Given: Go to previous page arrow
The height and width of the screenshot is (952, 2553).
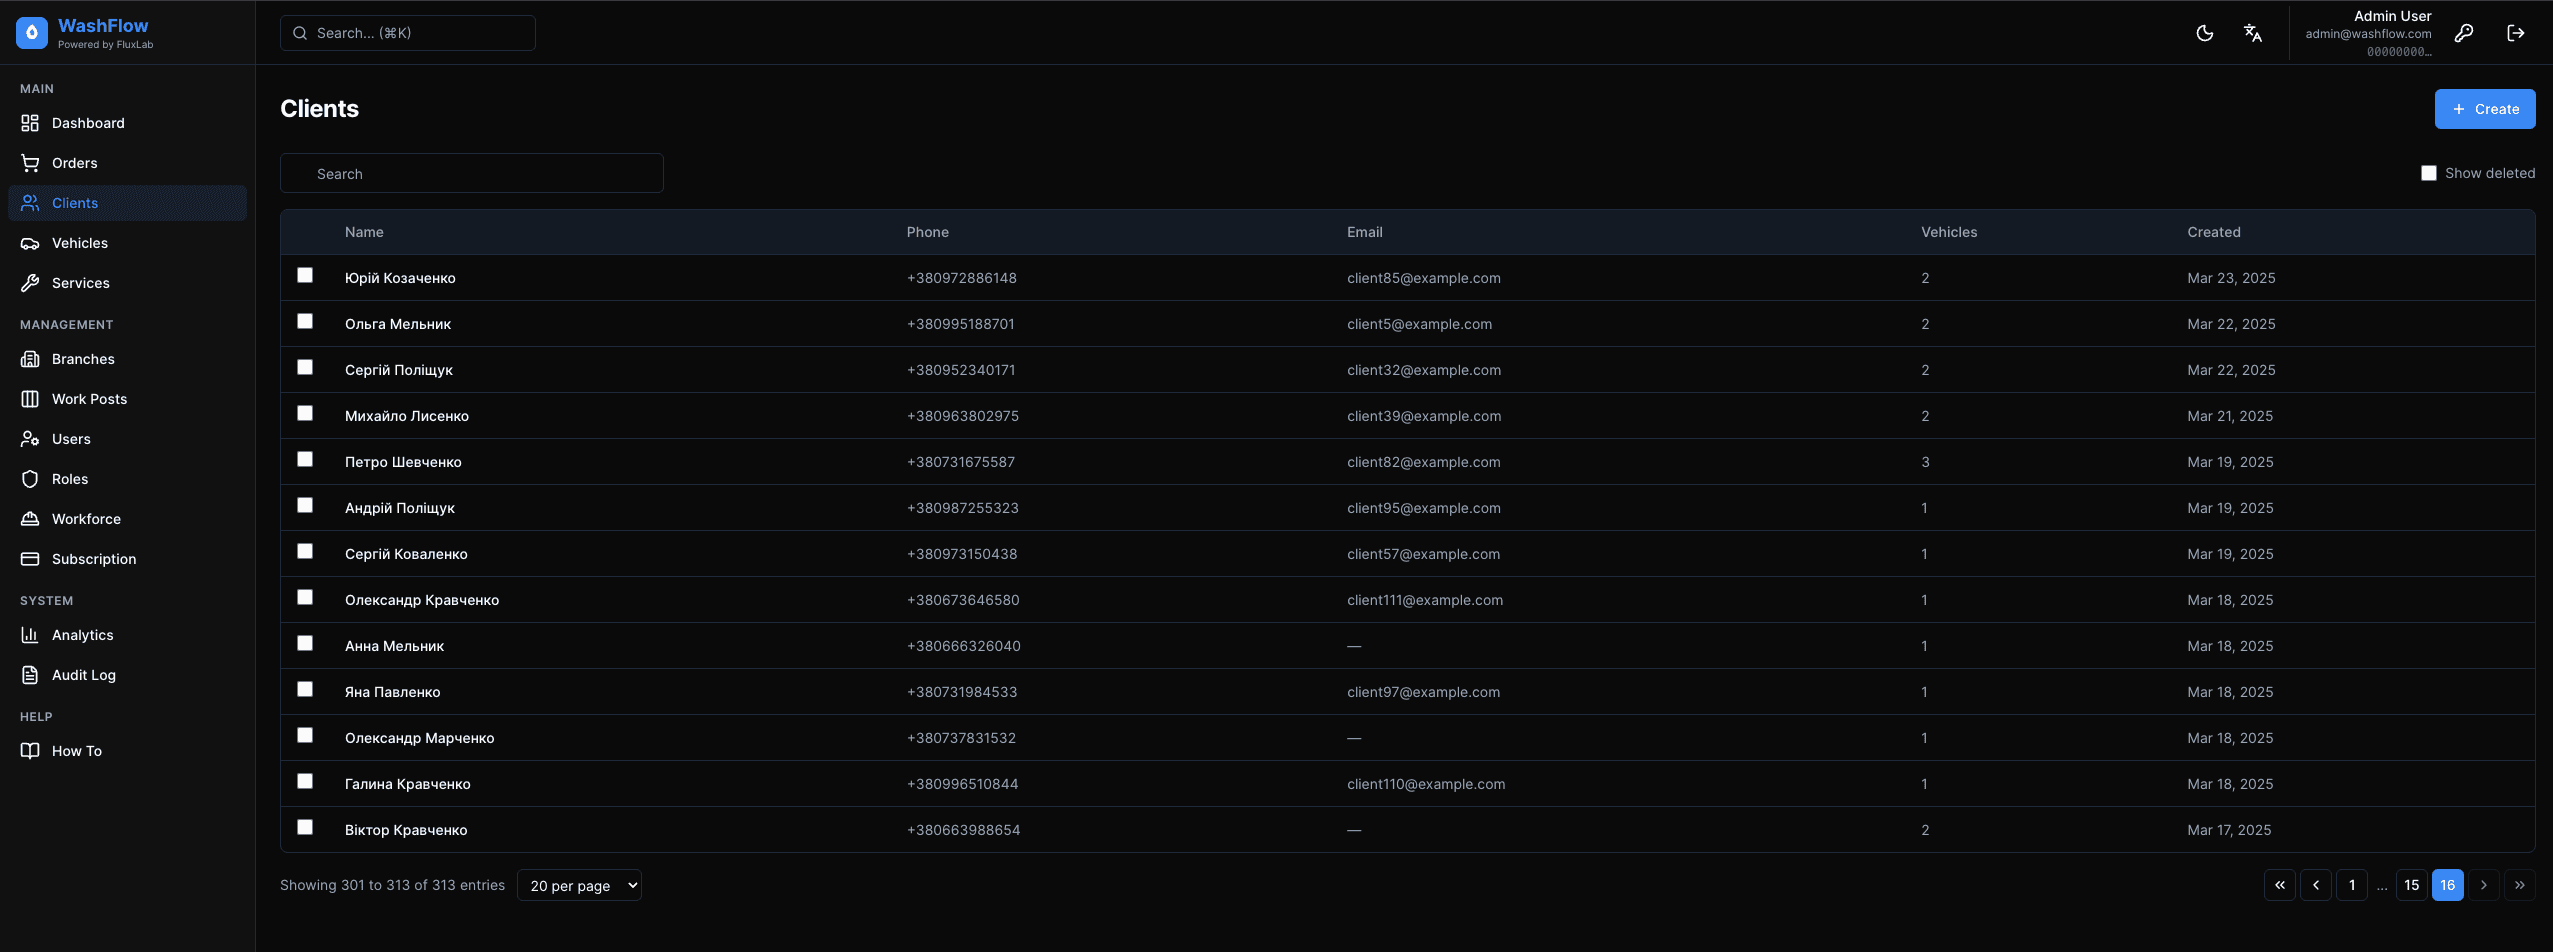Looking at the screenshot, I should click(2315, 885).
